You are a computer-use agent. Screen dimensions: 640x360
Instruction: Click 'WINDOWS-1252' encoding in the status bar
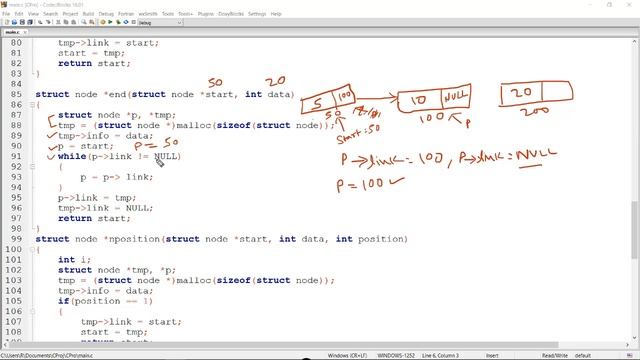pos(396,356)
